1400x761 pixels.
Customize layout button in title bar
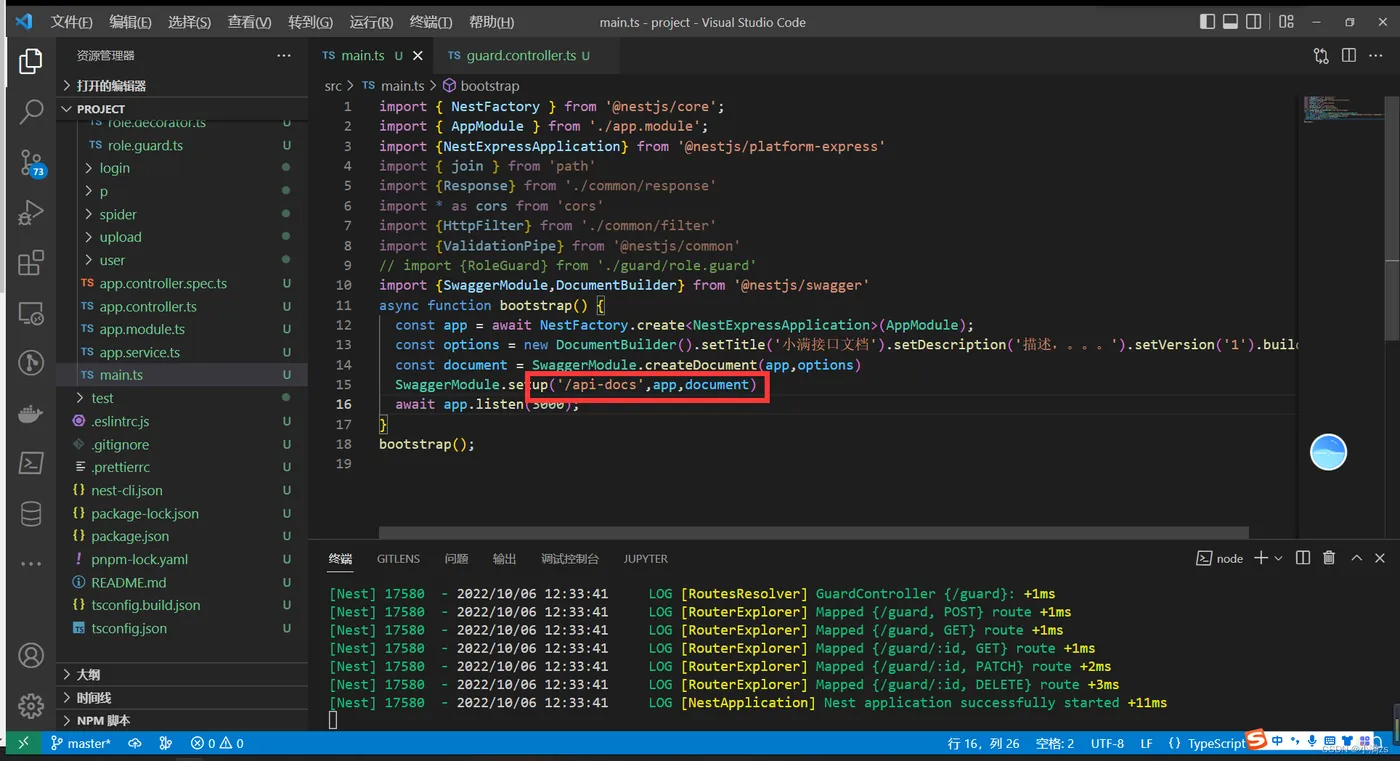click(1287, 22)
